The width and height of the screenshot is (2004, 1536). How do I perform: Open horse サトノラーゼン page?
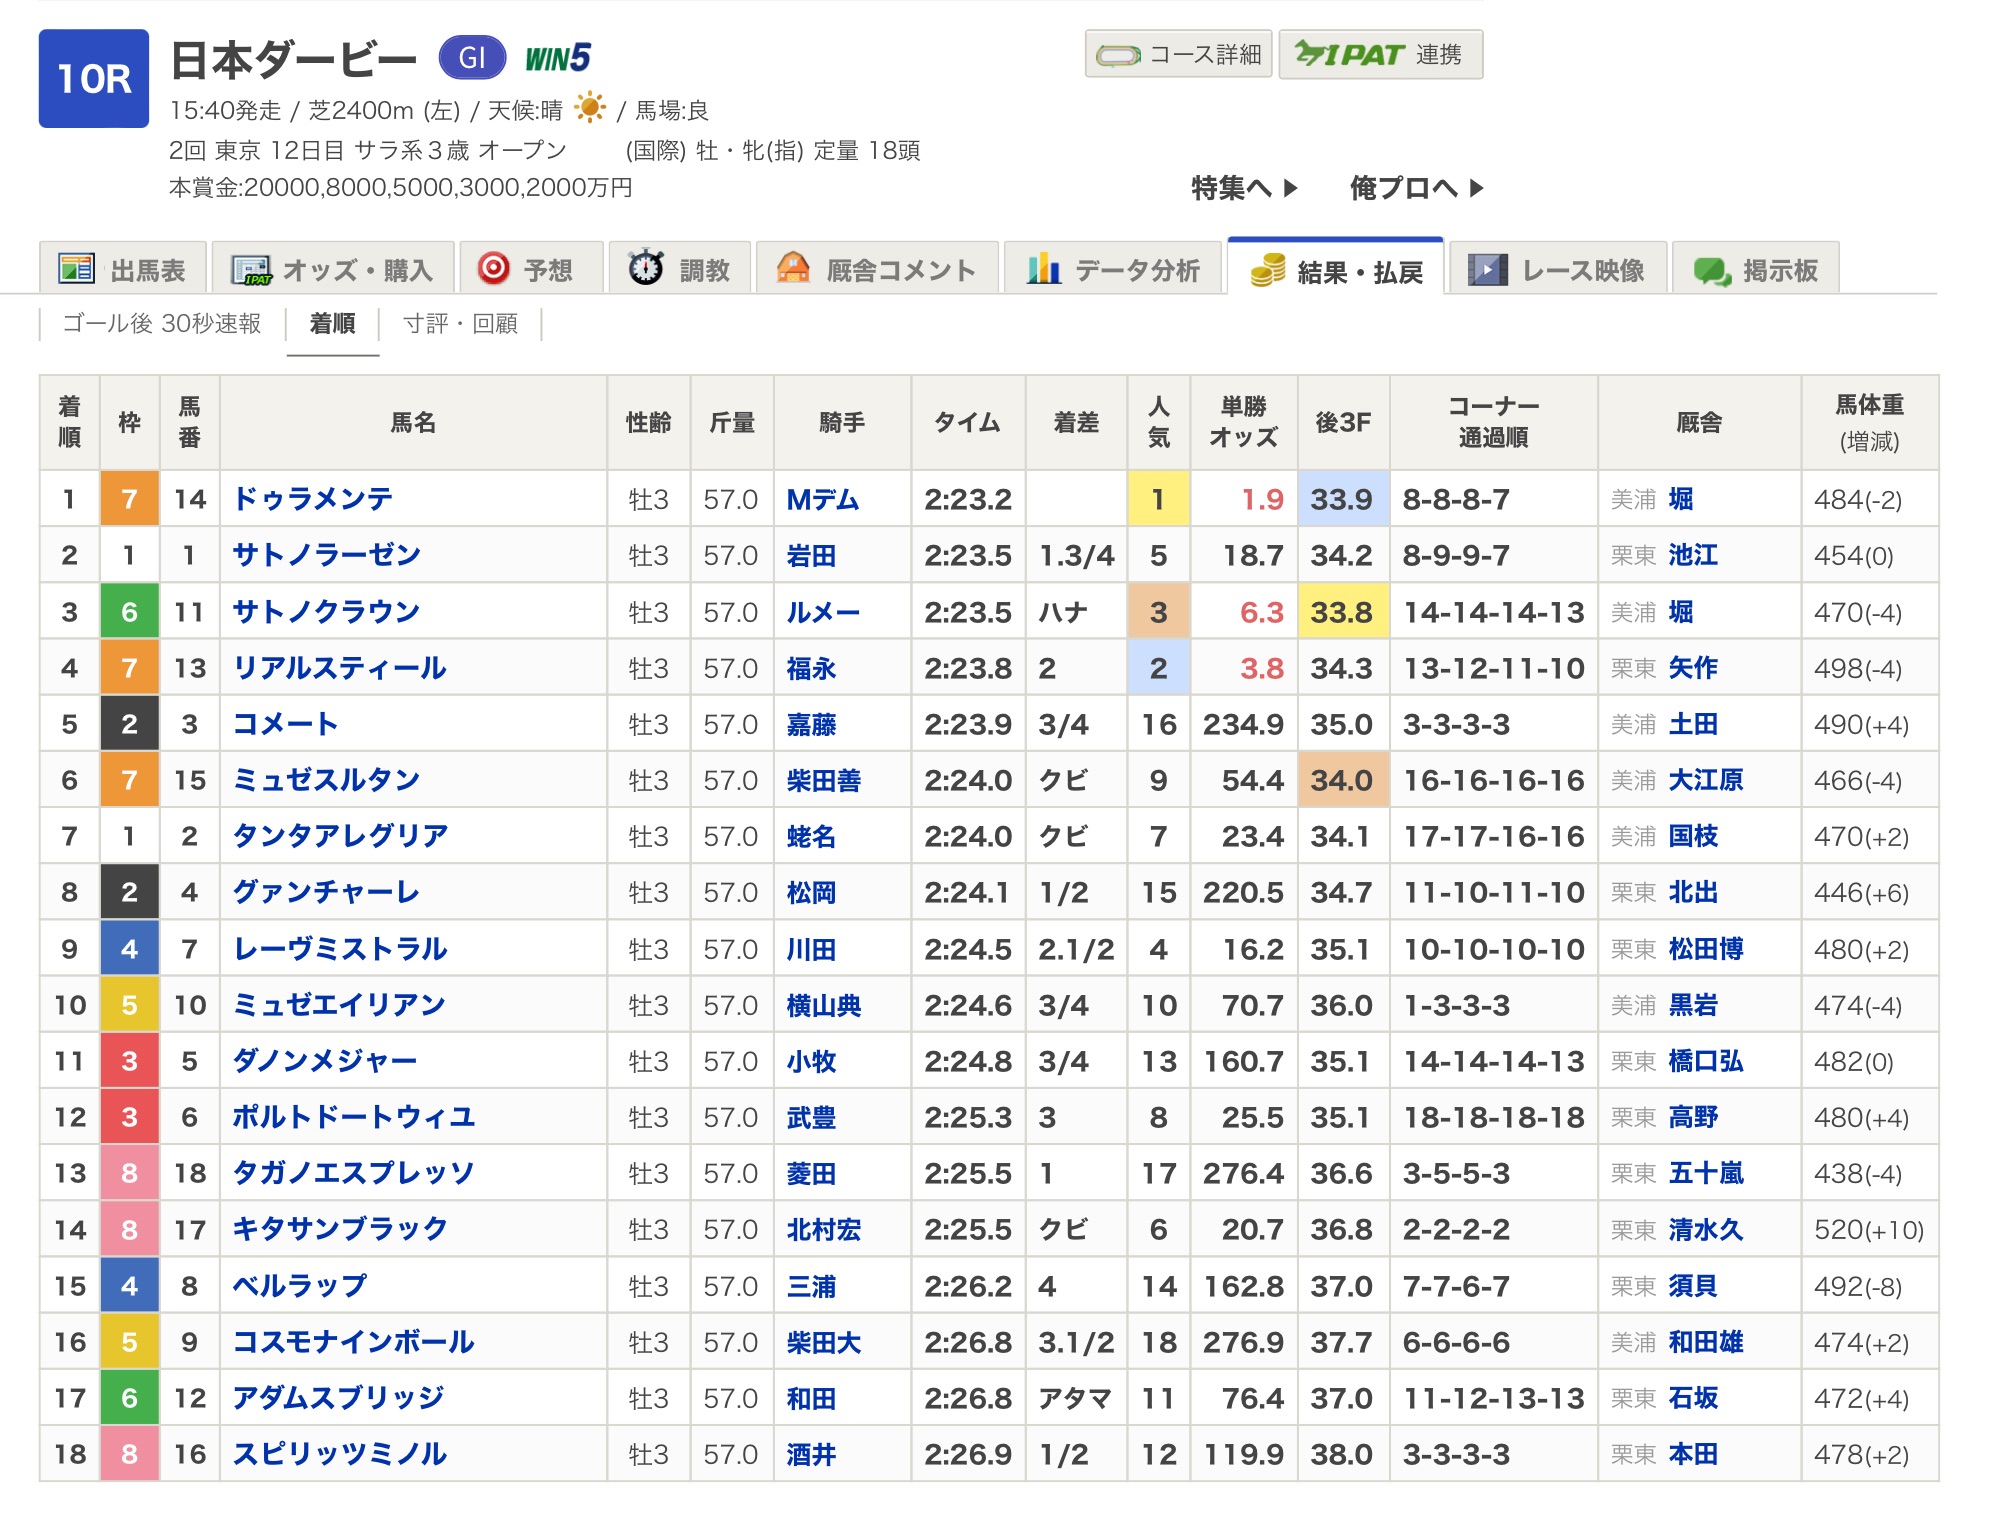coord(327,554)
